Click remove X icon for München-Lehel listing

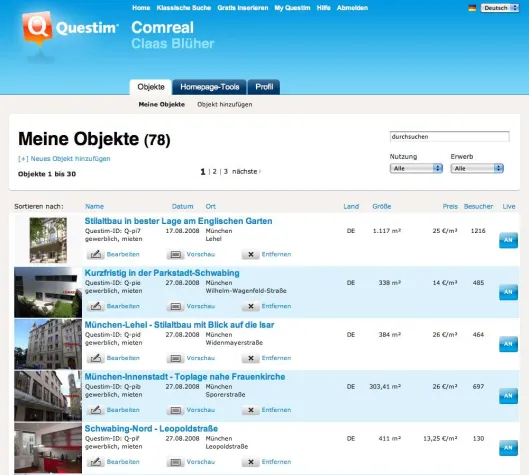click(251, 358)
